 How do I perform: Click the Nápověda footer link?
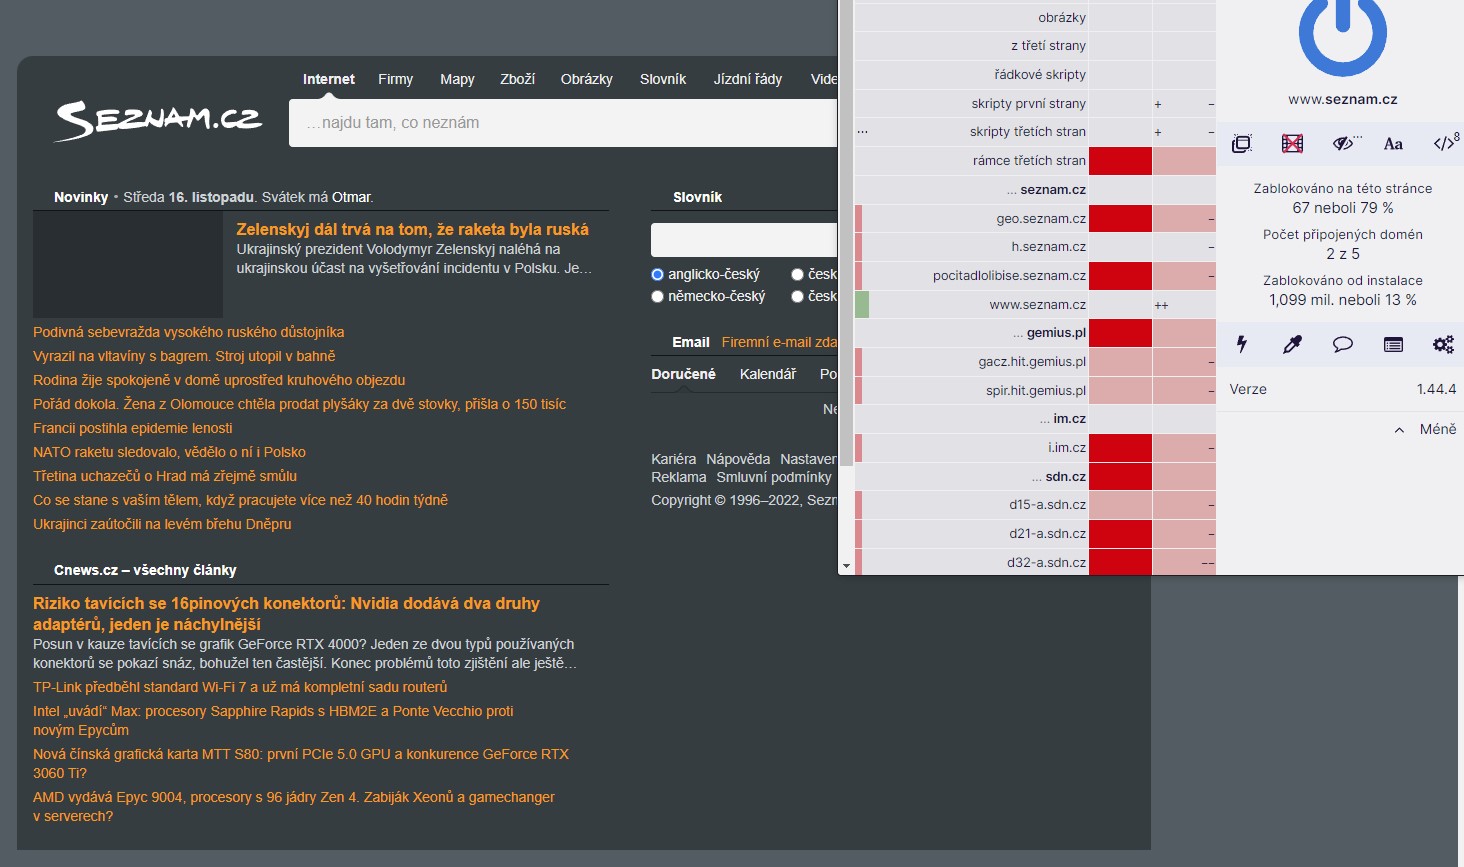[738, 459]
